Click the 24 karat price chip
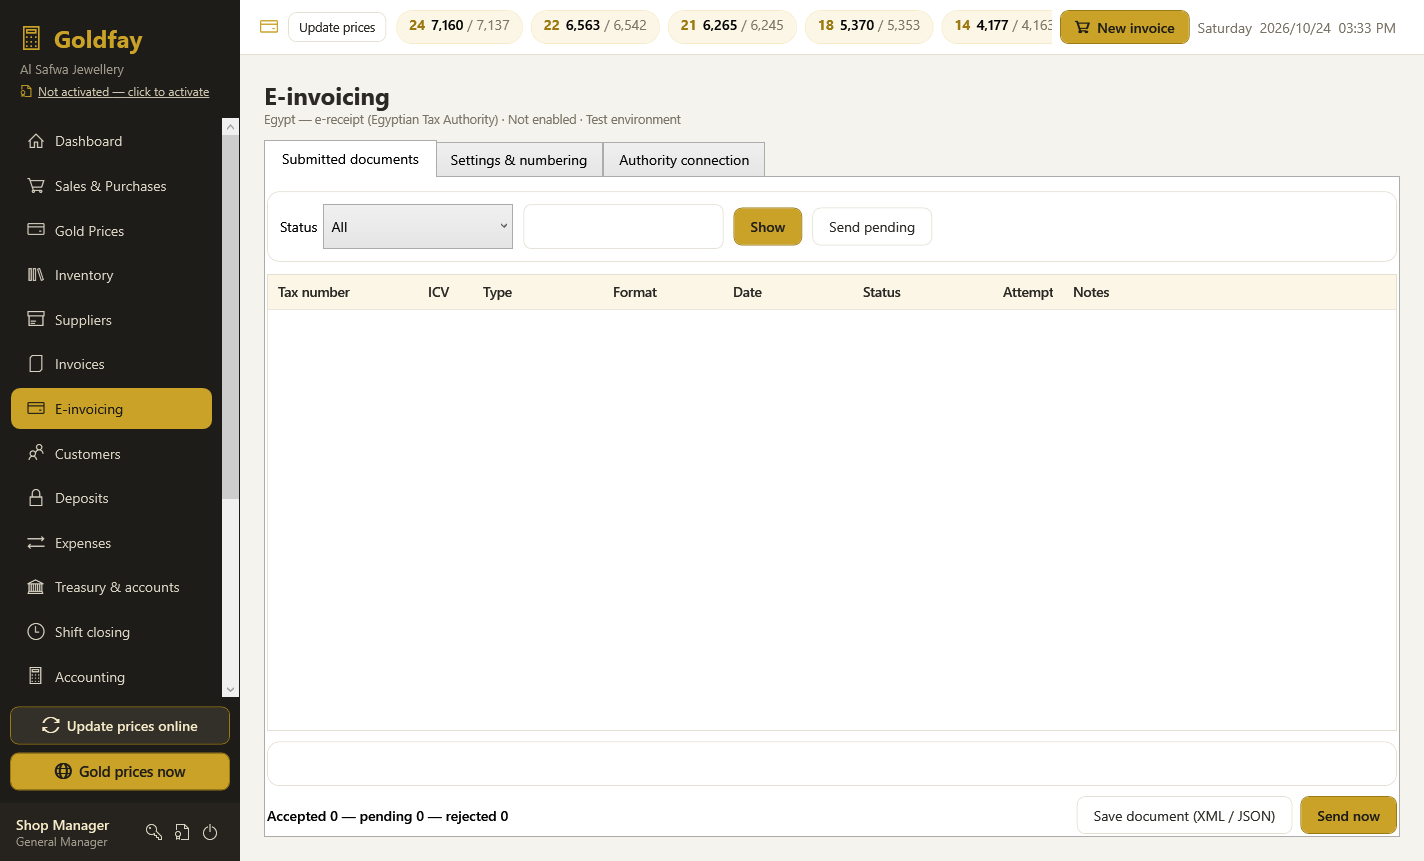 (459, 26)
